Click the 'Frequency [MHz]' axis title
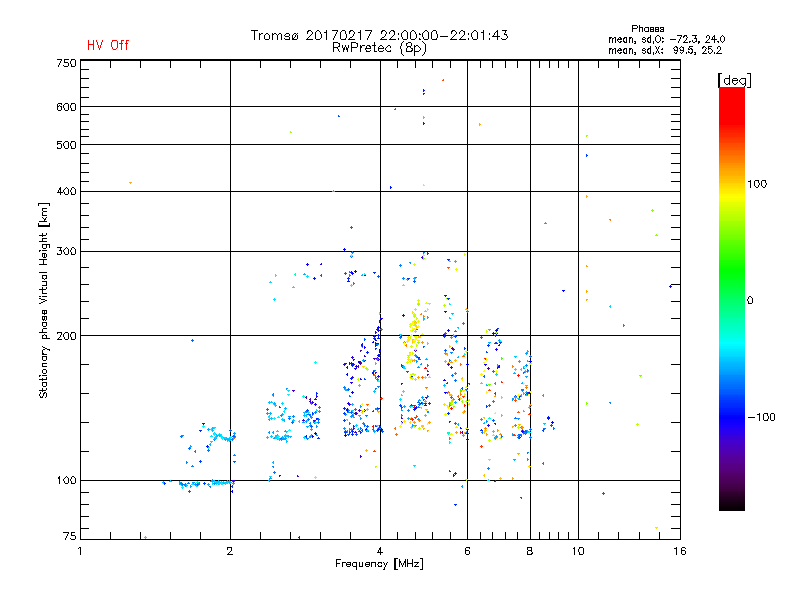This screenshot has height=600, width=800. pyautogui.click(x=379, y=564)
